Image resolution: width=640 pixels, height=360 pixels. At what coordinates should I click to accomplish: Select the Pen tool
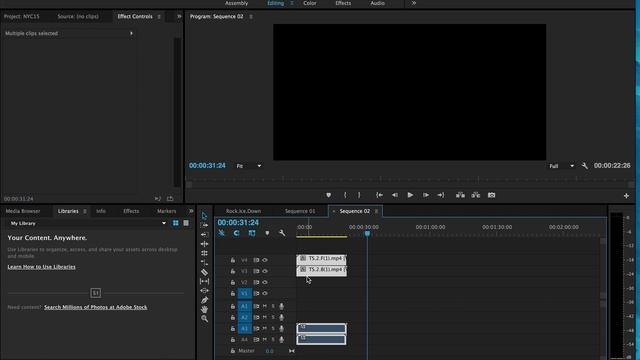pos(204,300)
